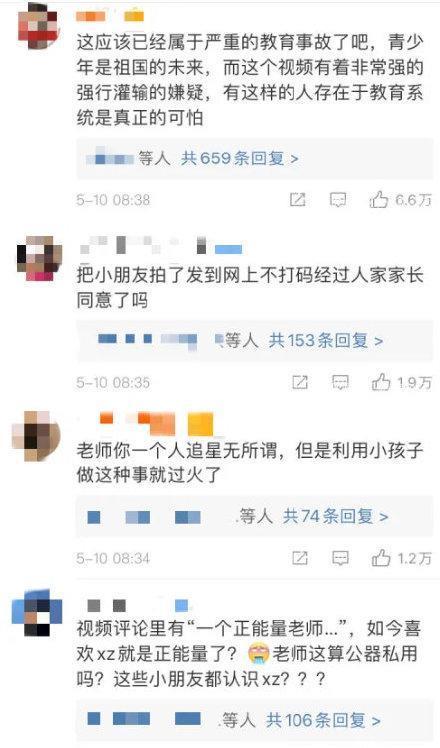
Task: Open reply box for 08:35 comment
Action: click(x=340, y=382)
